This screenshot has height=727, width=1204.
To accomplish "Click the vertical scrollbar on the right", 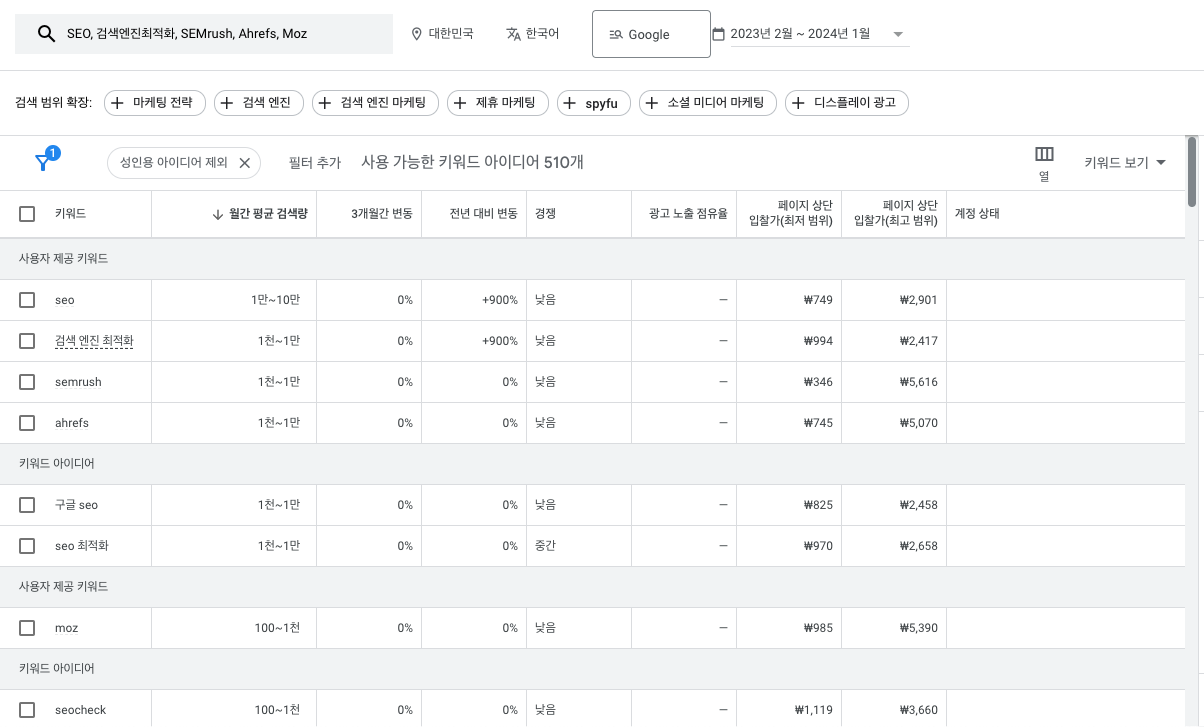I will coord(1192,170).
